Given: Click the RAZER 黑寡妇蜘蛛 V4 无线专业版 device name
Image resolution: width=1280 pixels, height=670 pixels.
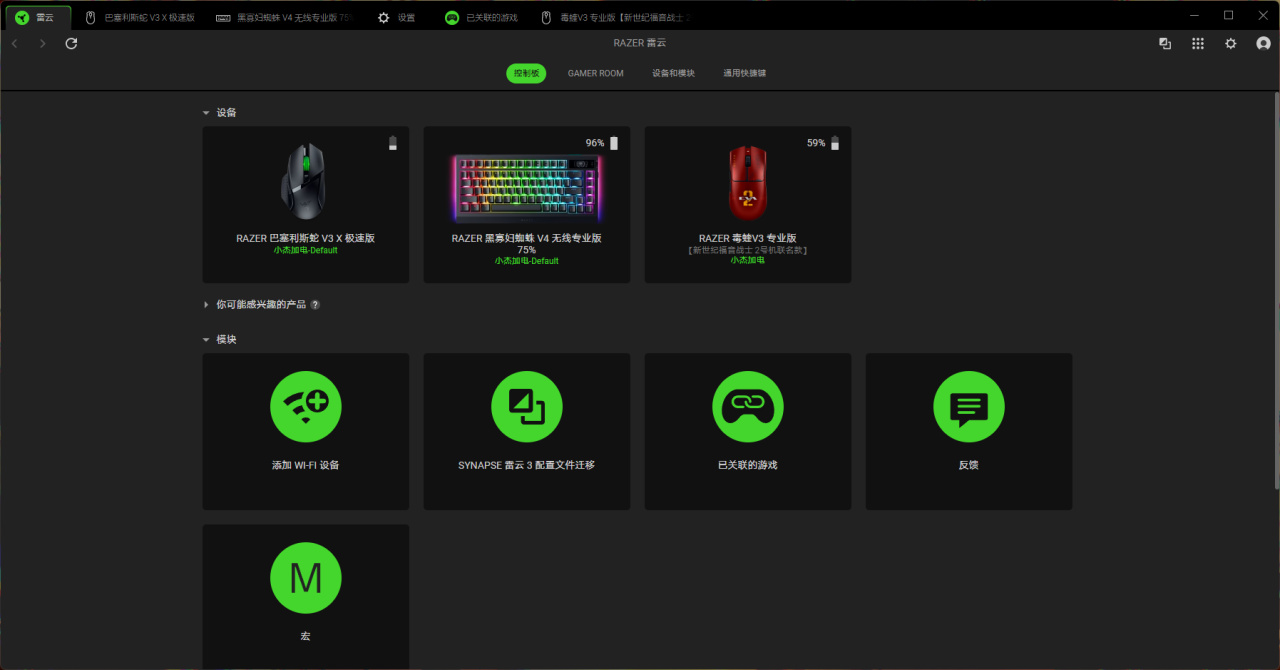Looking at the screenshot, I should click(x=527, y=239).
